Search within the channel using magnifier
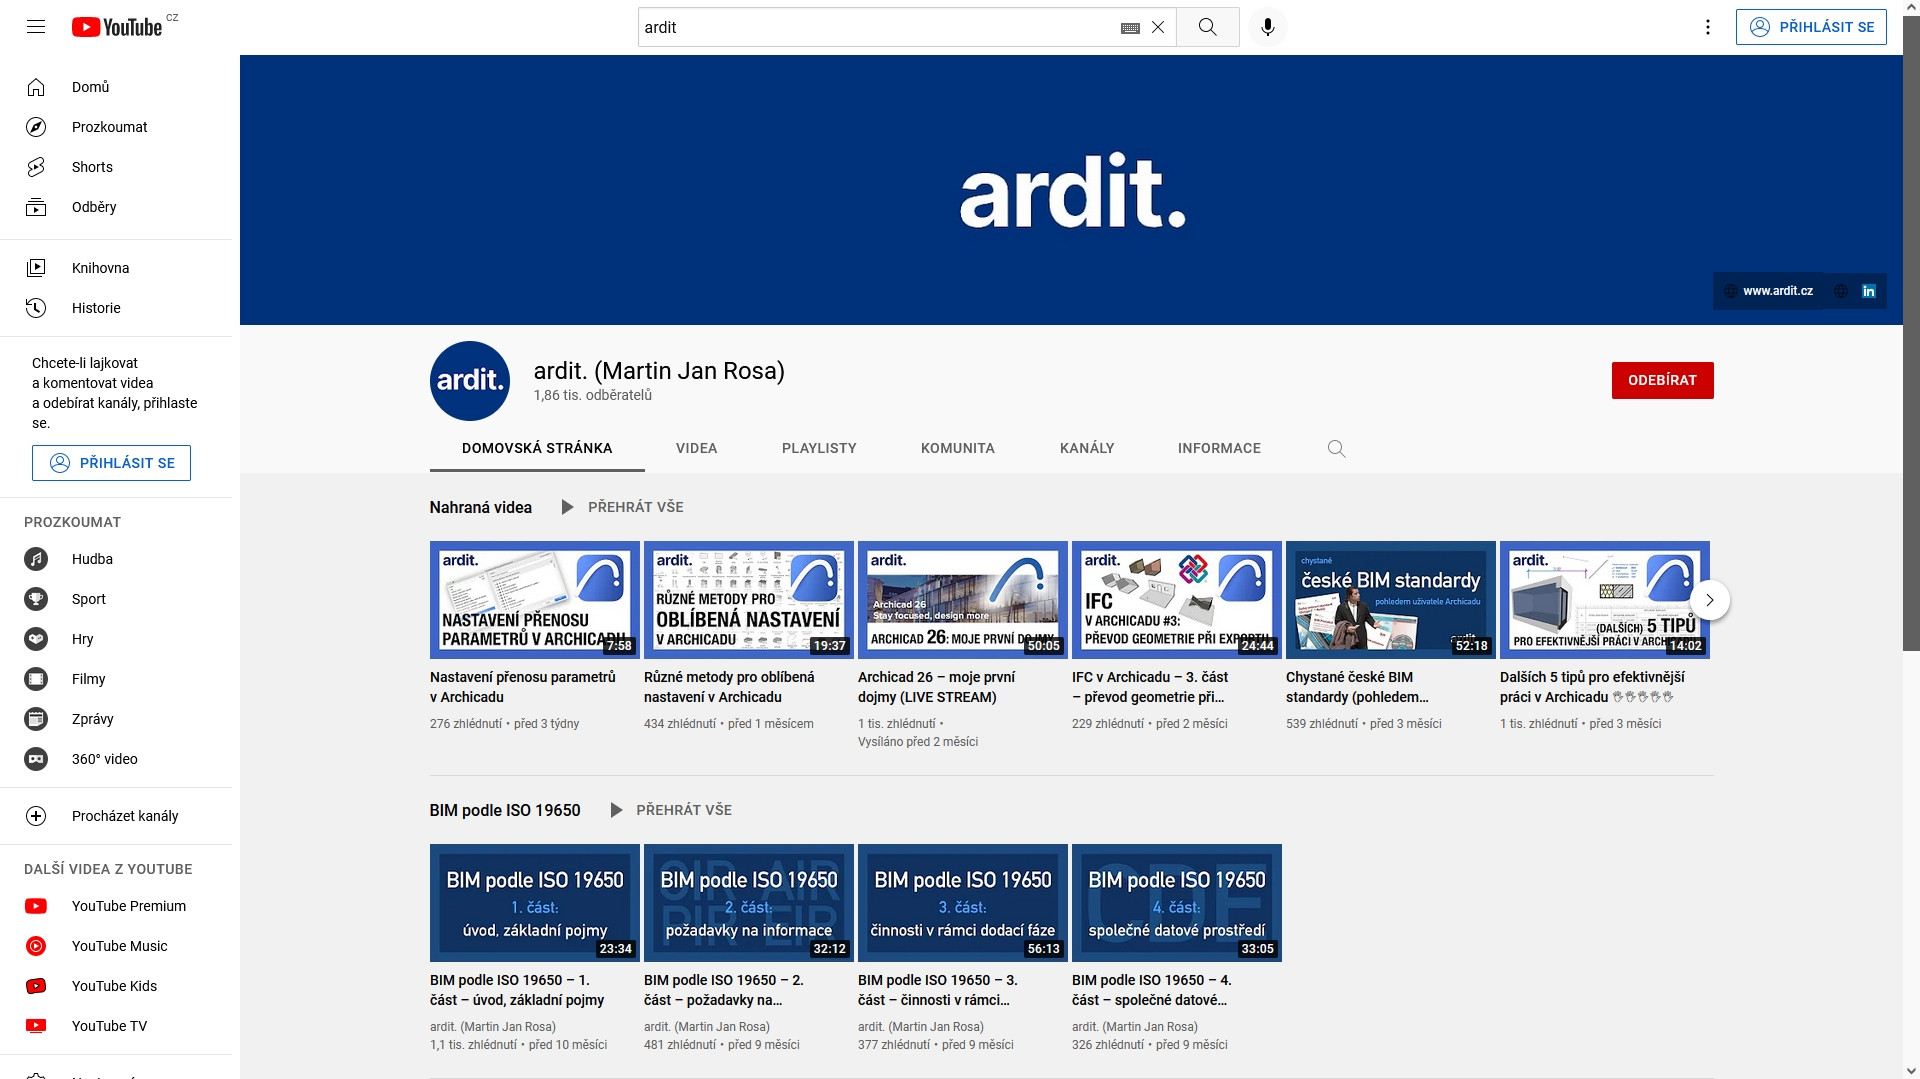The width and height of the screenshot is (1920, 1079). [1336, 449]
